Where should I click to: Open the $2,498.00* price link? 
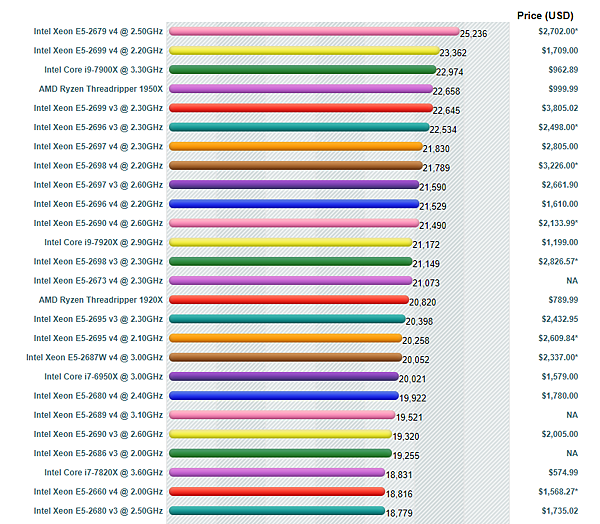click(x=558, y=127)
